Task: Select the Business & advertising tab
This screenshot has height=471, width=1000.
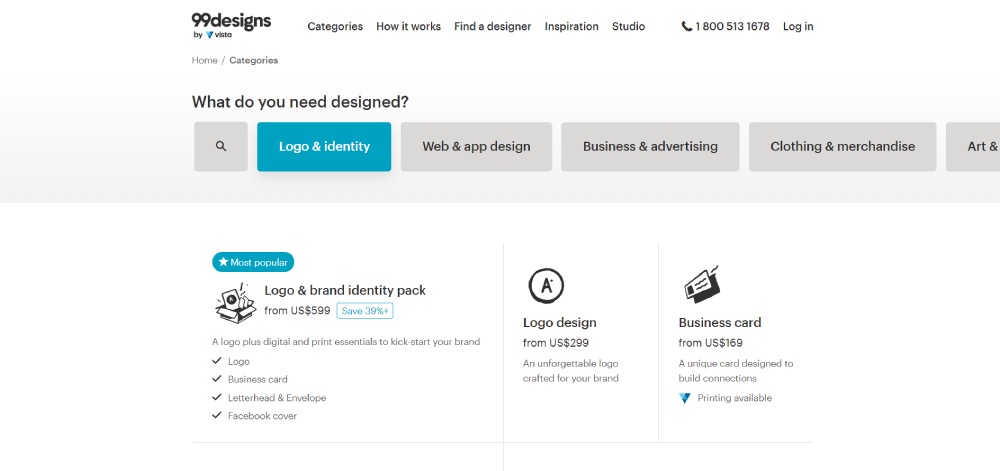Action: (650, 146)
